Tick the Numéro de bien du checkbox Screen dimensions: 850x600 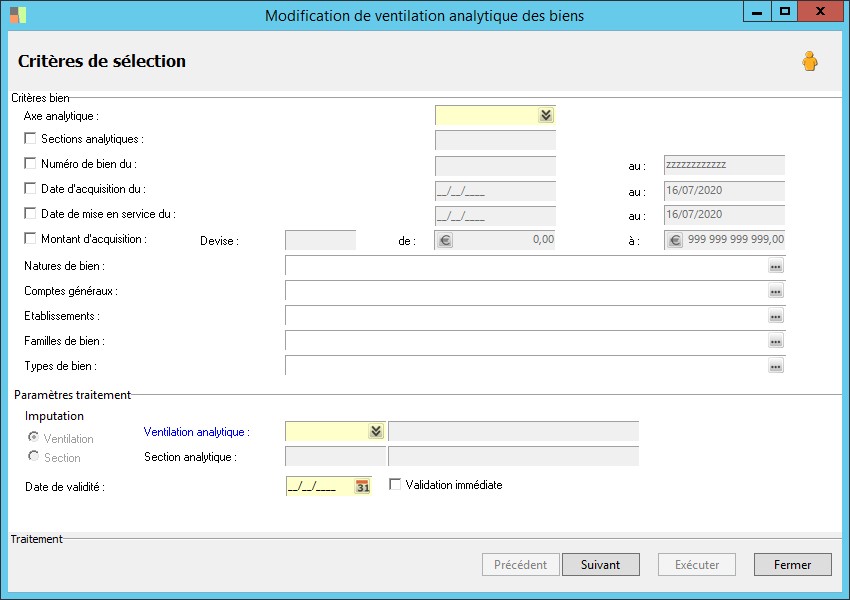point(30,164)
